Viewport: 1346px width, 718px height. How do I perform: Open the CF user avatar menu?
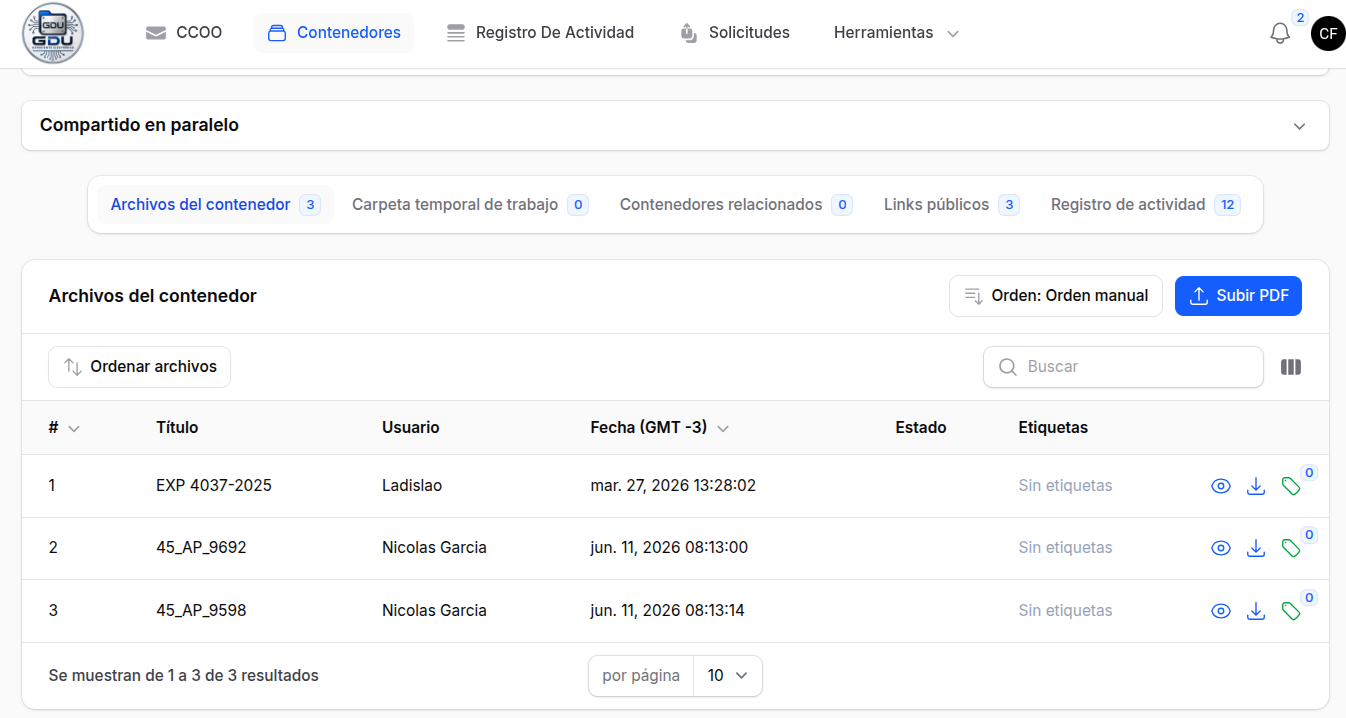(1328, 33)
